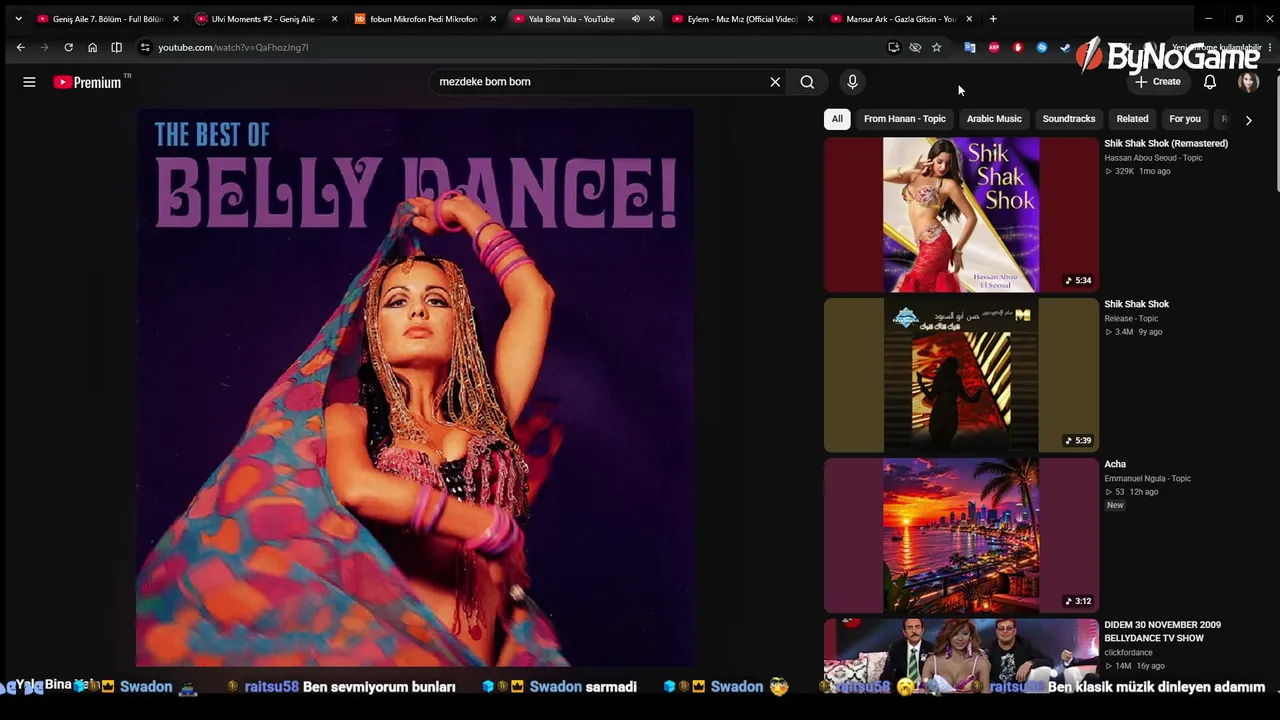Viewport: 1280px width, 720px height.
Task: Open the Shik Shak Shok Release title
Action: (x=1136, y=304)
